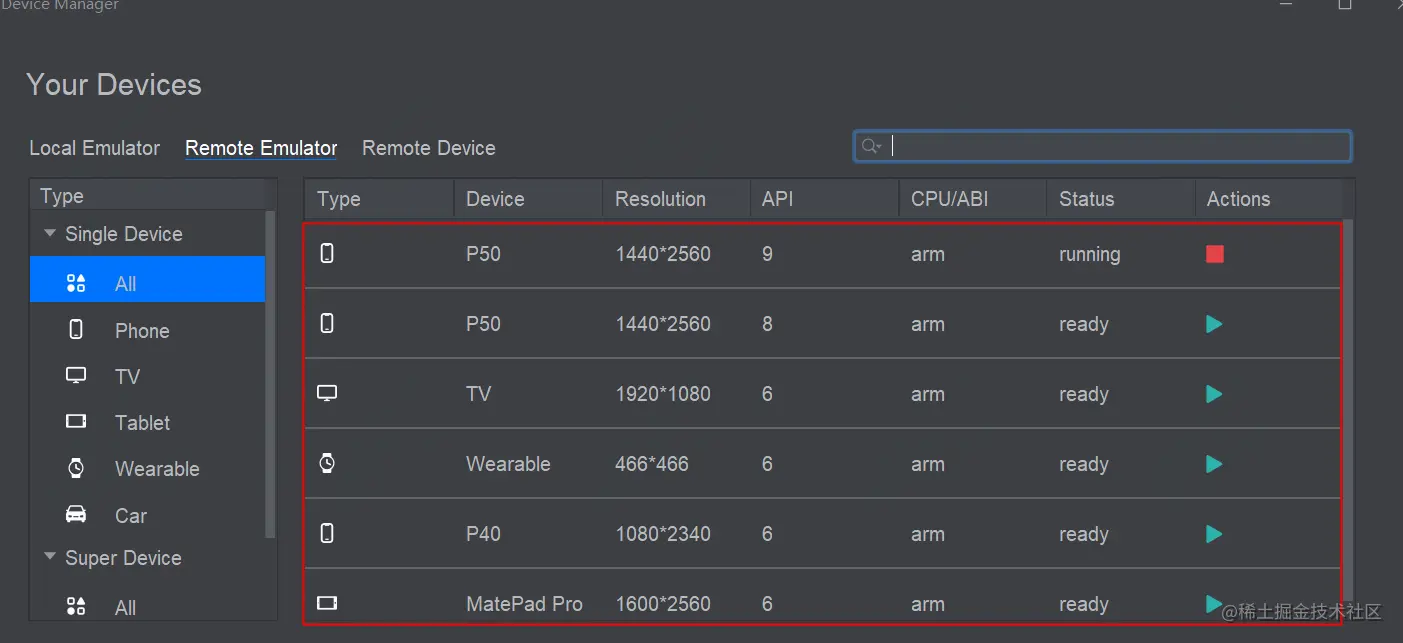Click the Wearable watch icon in the sidebar
1403x643 pixels.
[x=76, y=468]
